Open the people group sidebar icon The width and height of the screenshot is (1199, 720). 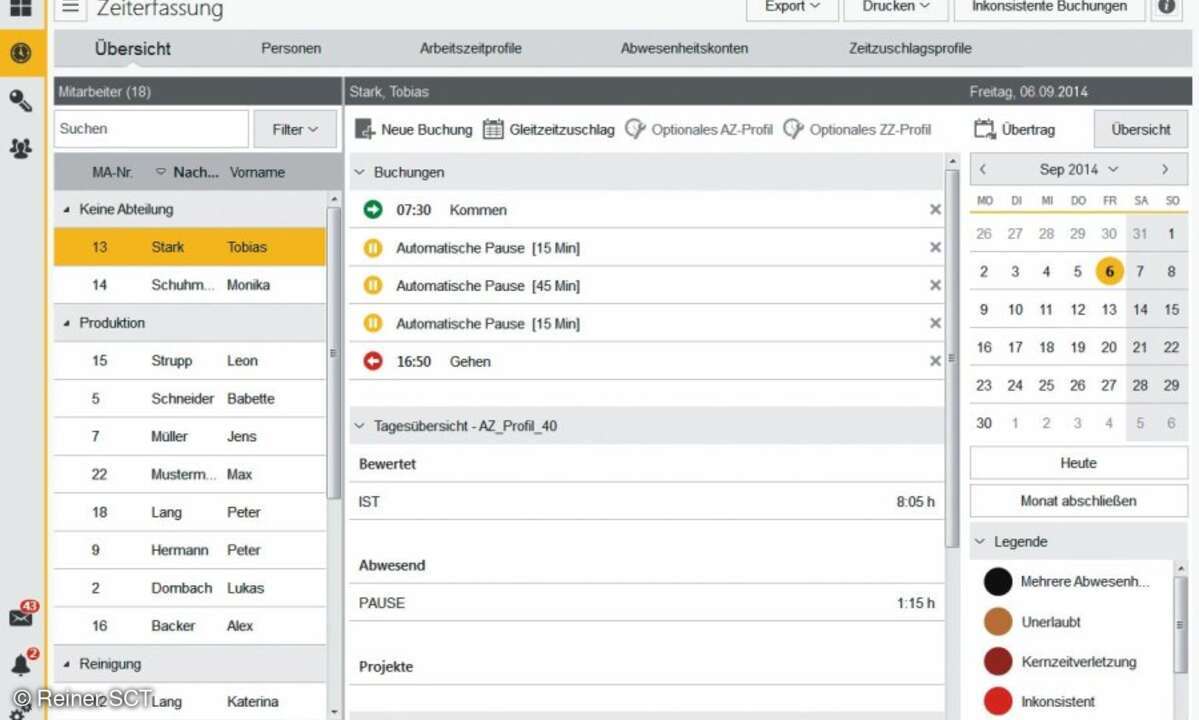click(21, 148)
